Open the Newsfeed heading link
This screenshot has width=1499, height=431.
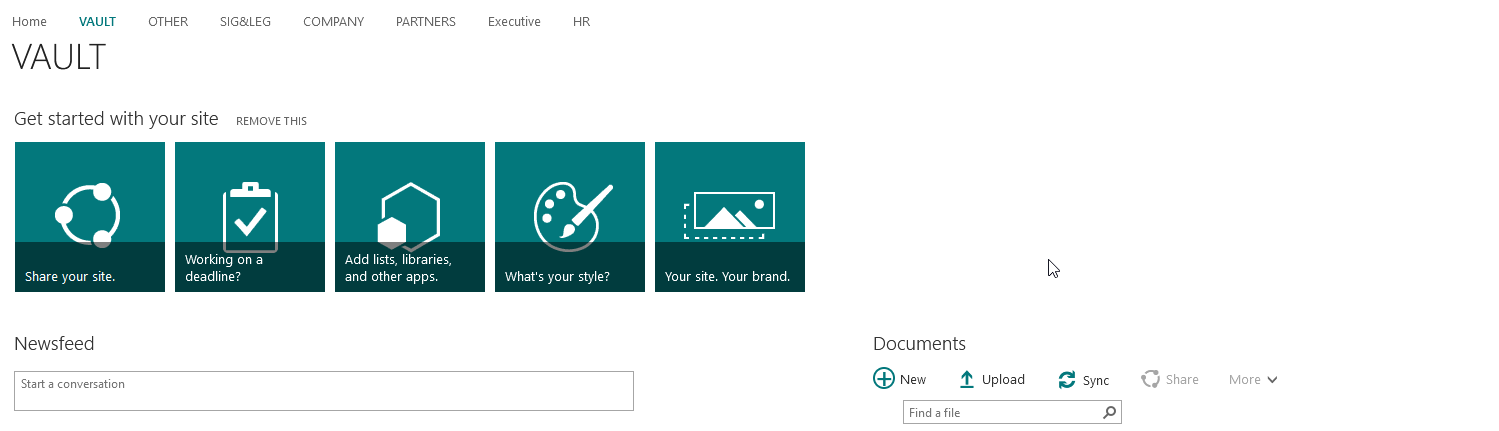(54, 344)
